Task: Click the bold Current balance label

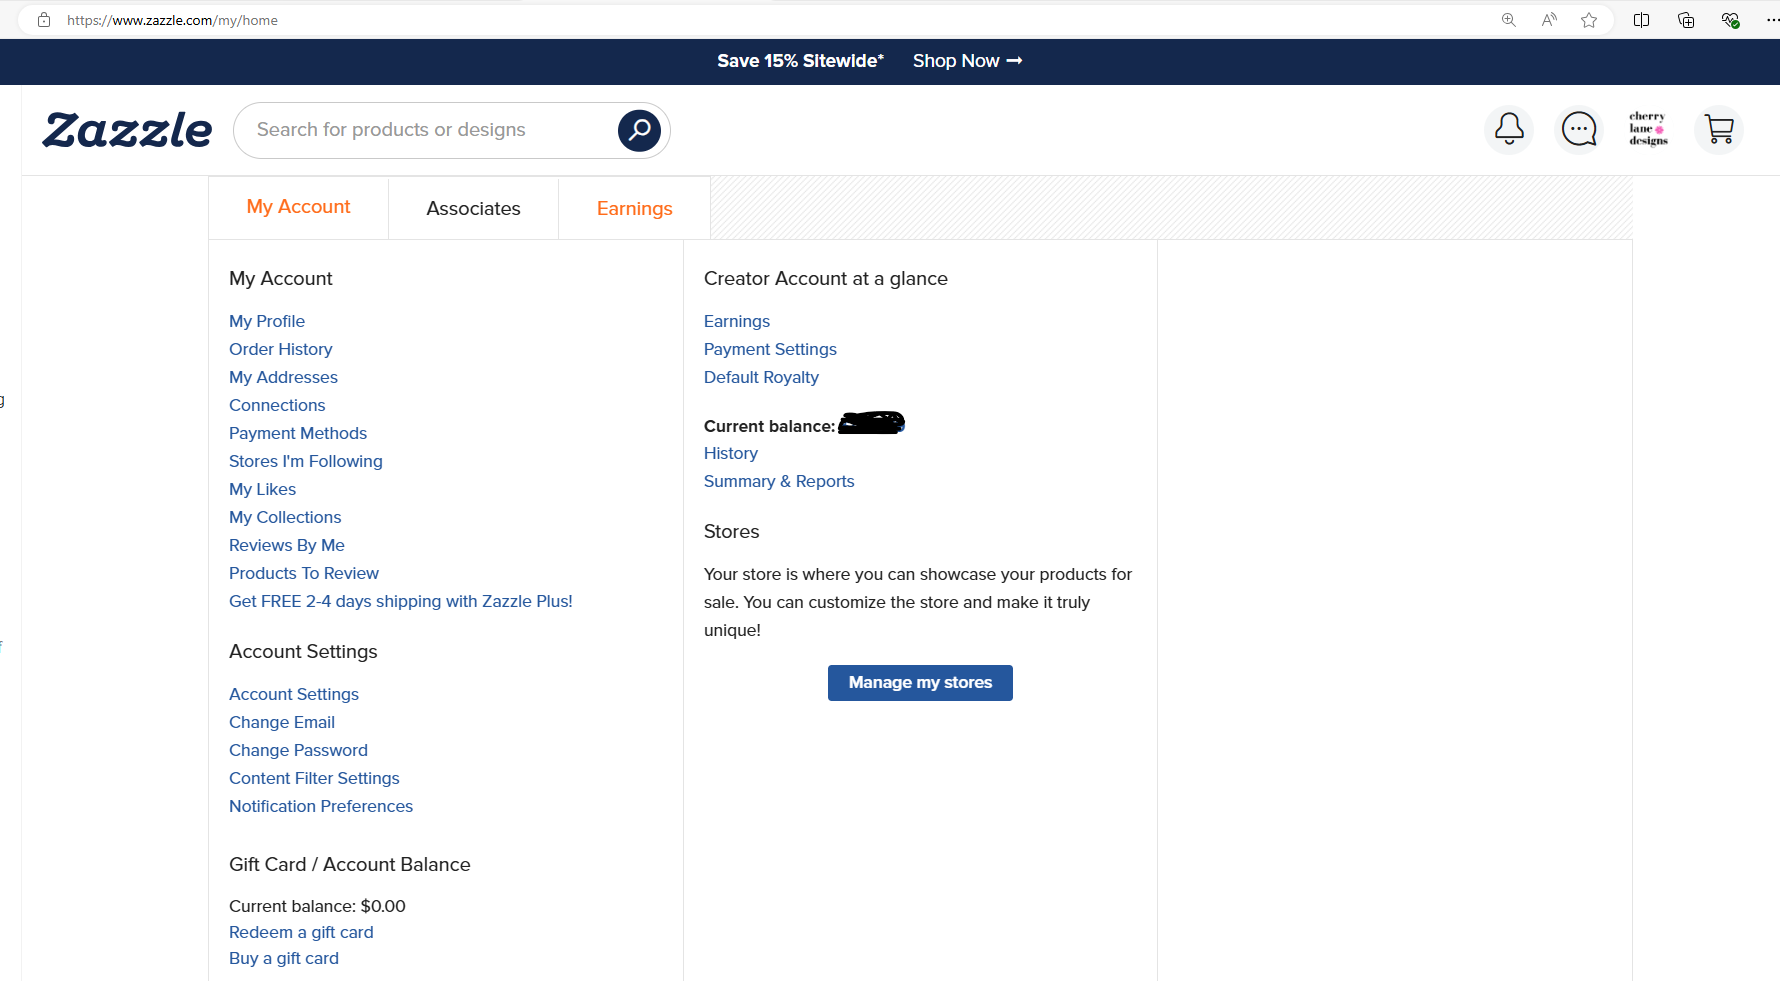Action: tap(769, 426)
